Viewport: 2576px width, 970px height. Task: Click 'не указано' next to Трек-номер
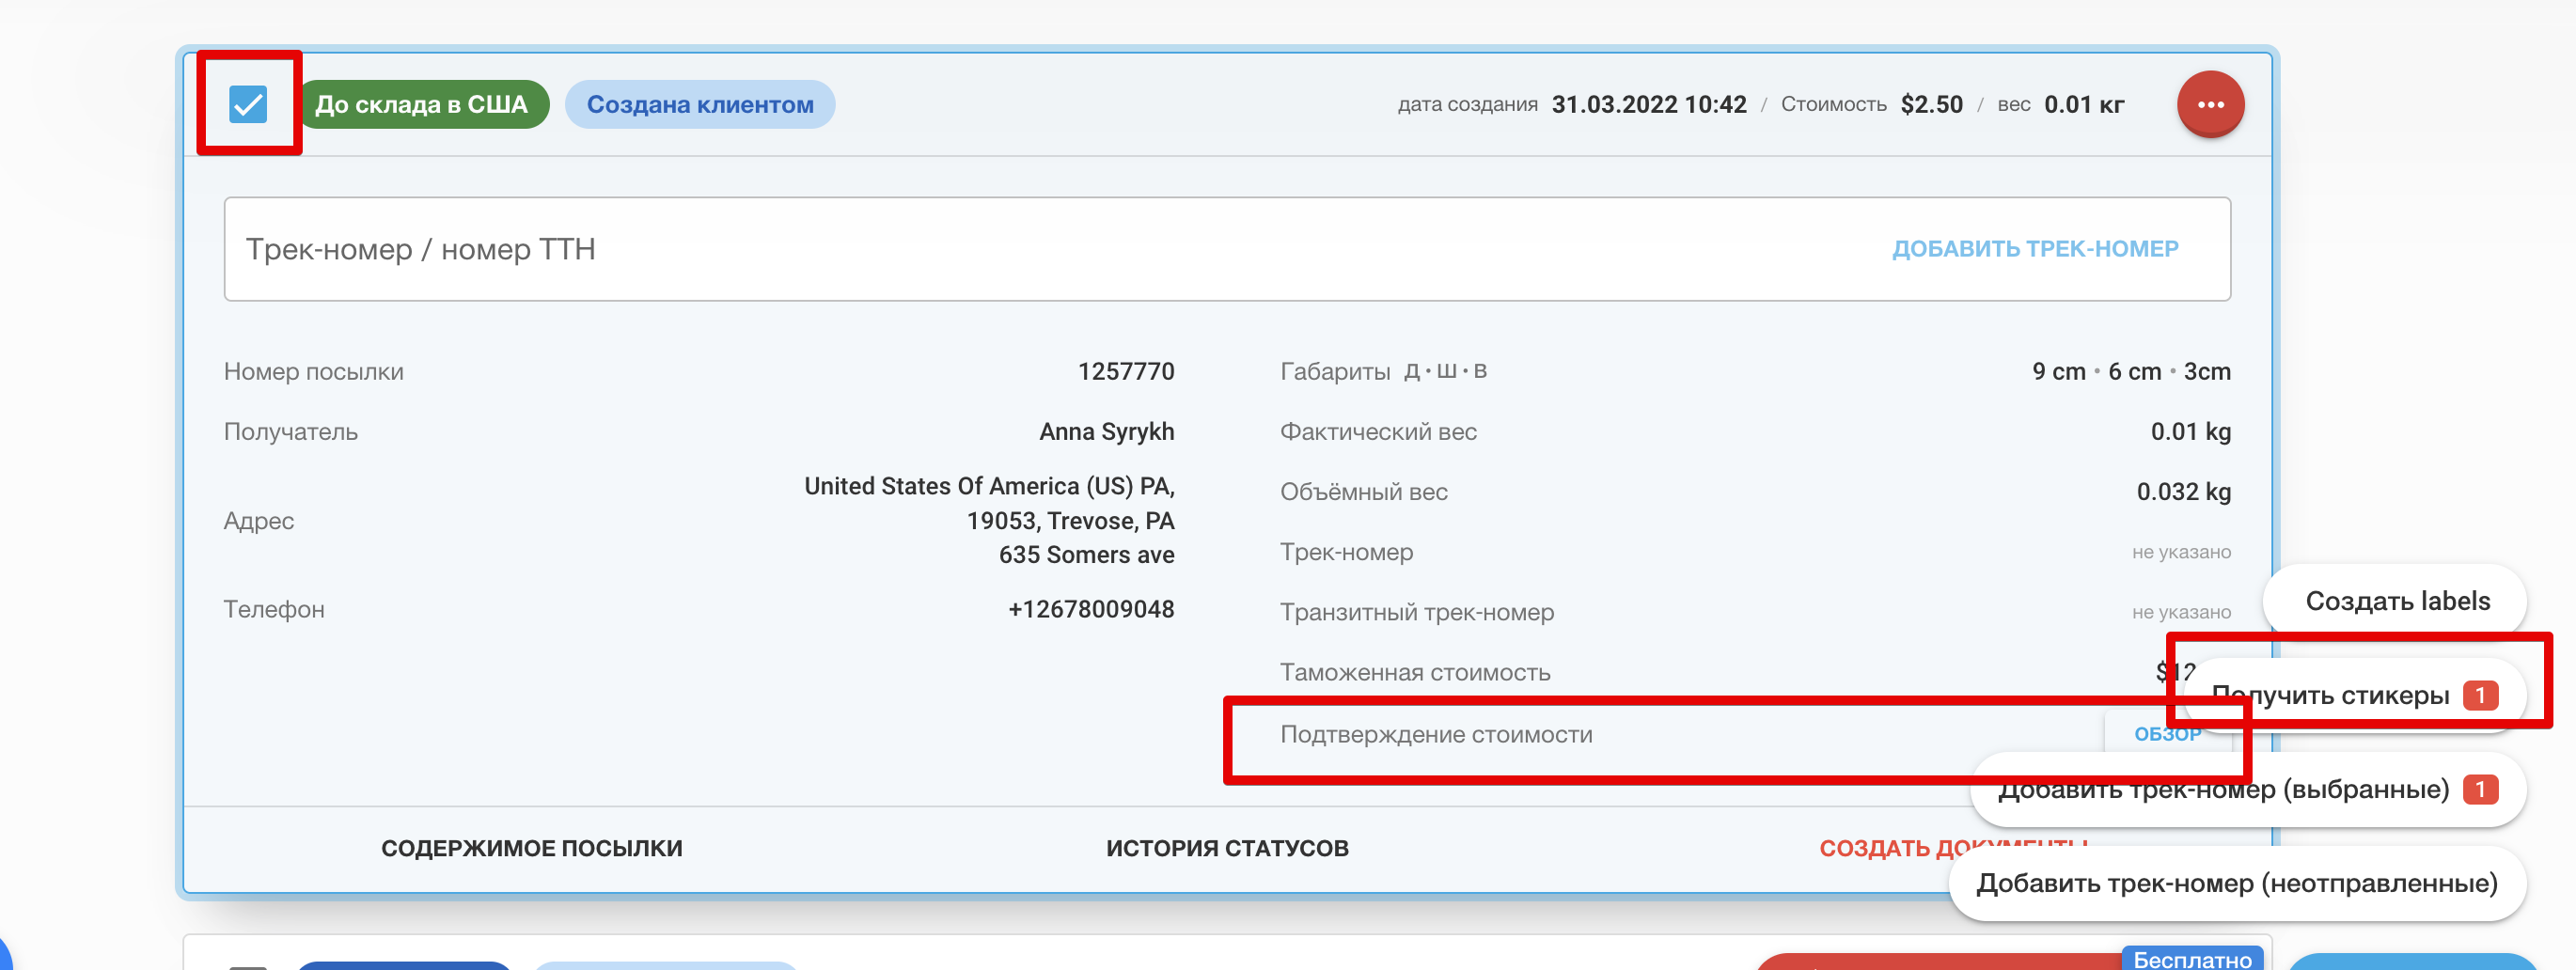(x=2181, y=552)
